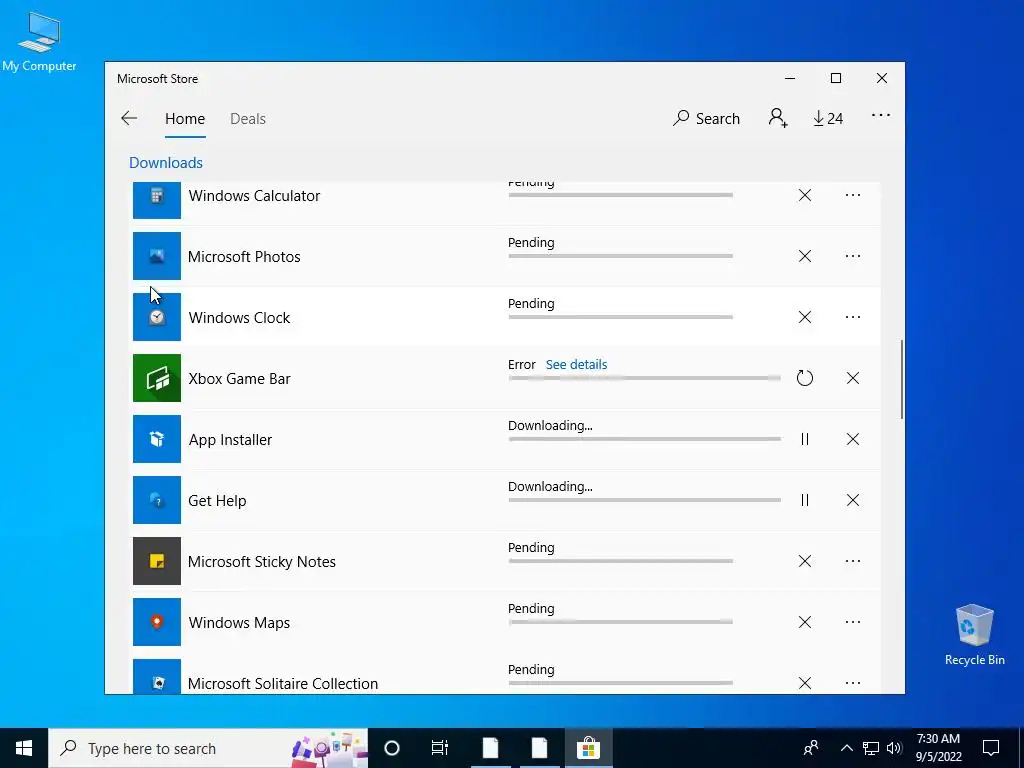Cancel the Windows Calculator download
Screen dimensions: 1024x768
[x=805, y=195]
